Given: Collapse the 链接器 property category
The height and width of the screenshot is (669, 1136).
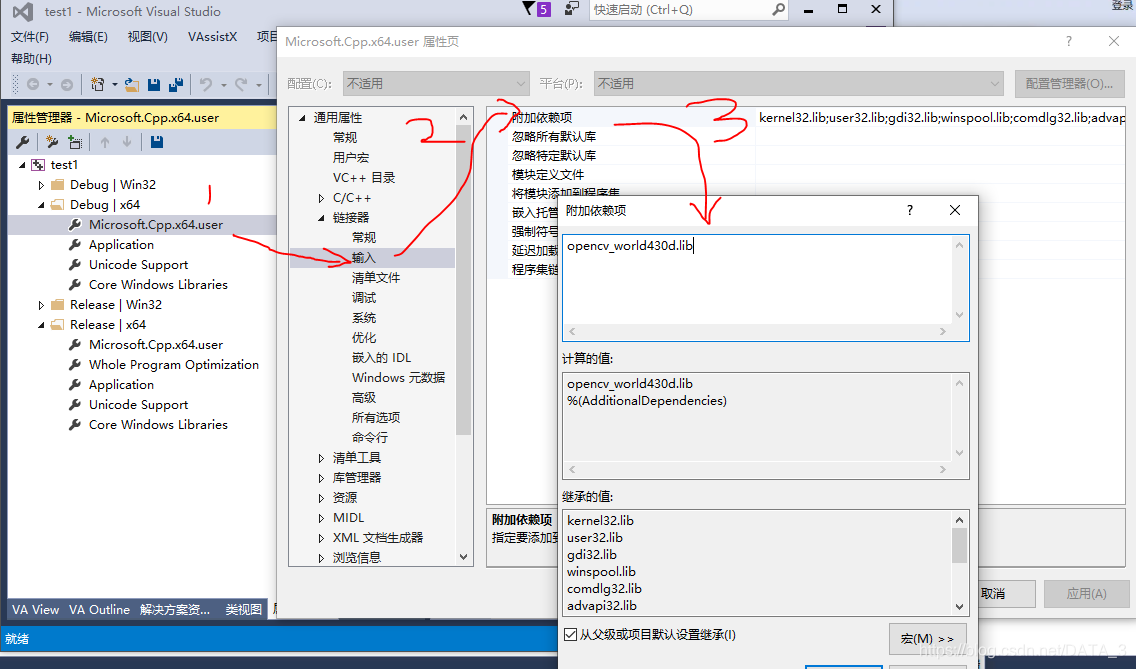Looking at the screenshot, I should tap(321, 218).
